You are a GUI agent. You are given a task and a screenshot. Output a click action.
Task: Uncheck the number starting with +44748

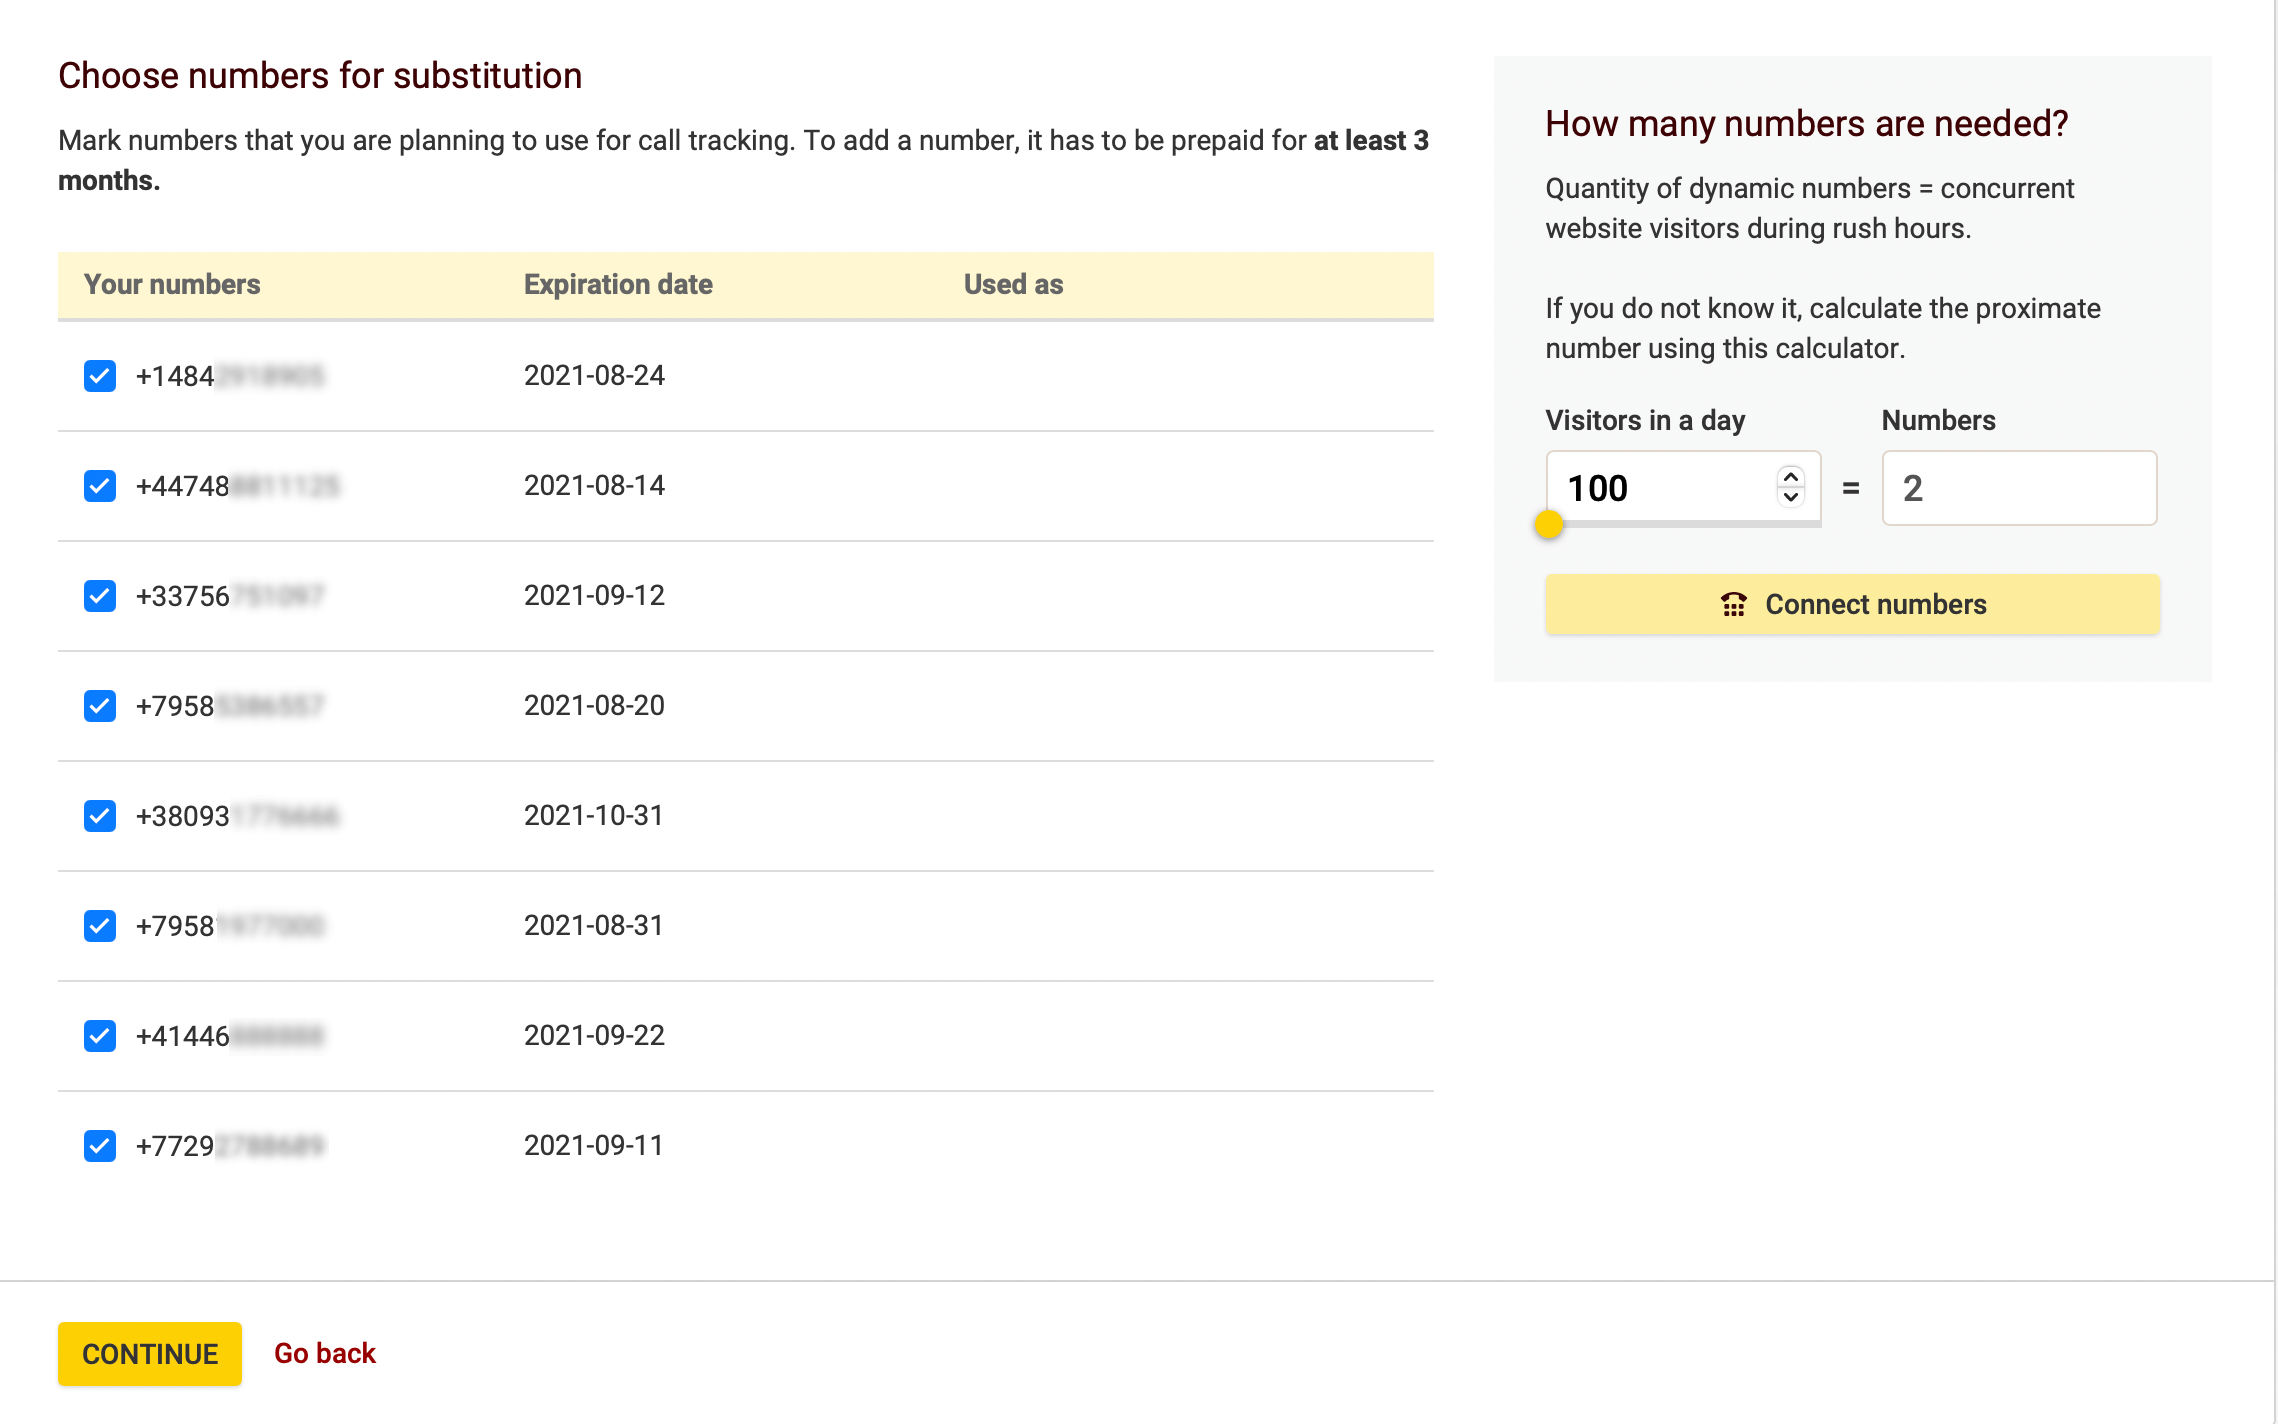[100, 486]
